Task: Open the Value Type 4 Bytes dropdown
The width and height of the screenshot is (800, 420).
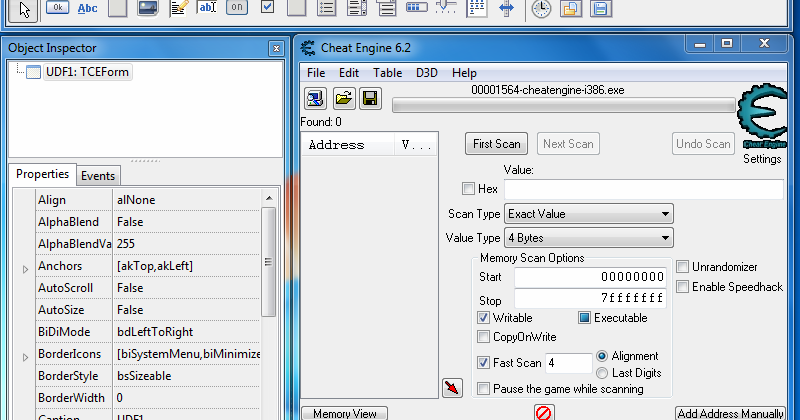Action: [589, 238]
